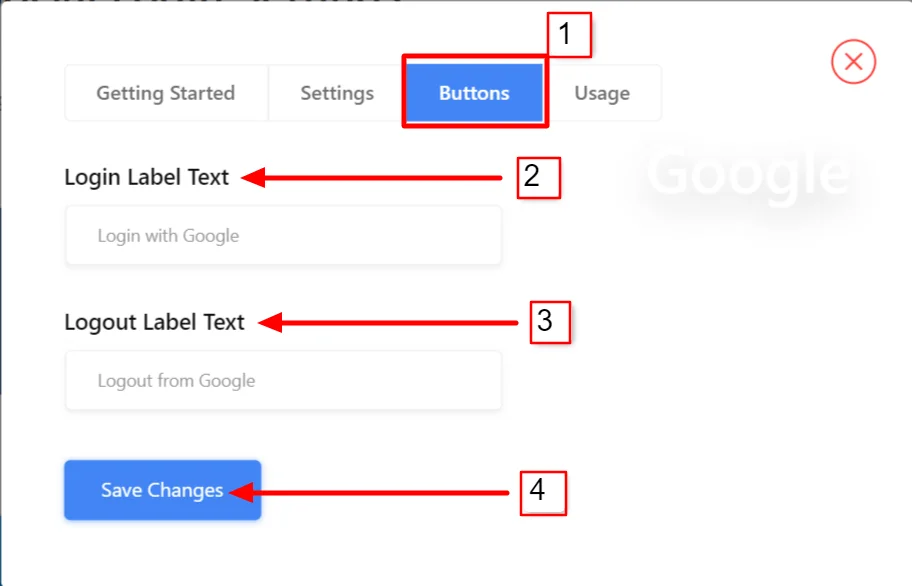This screenshot has height=586, width=912.
Task: Click the Logout Label Text heading
Action: click(155, 322)
